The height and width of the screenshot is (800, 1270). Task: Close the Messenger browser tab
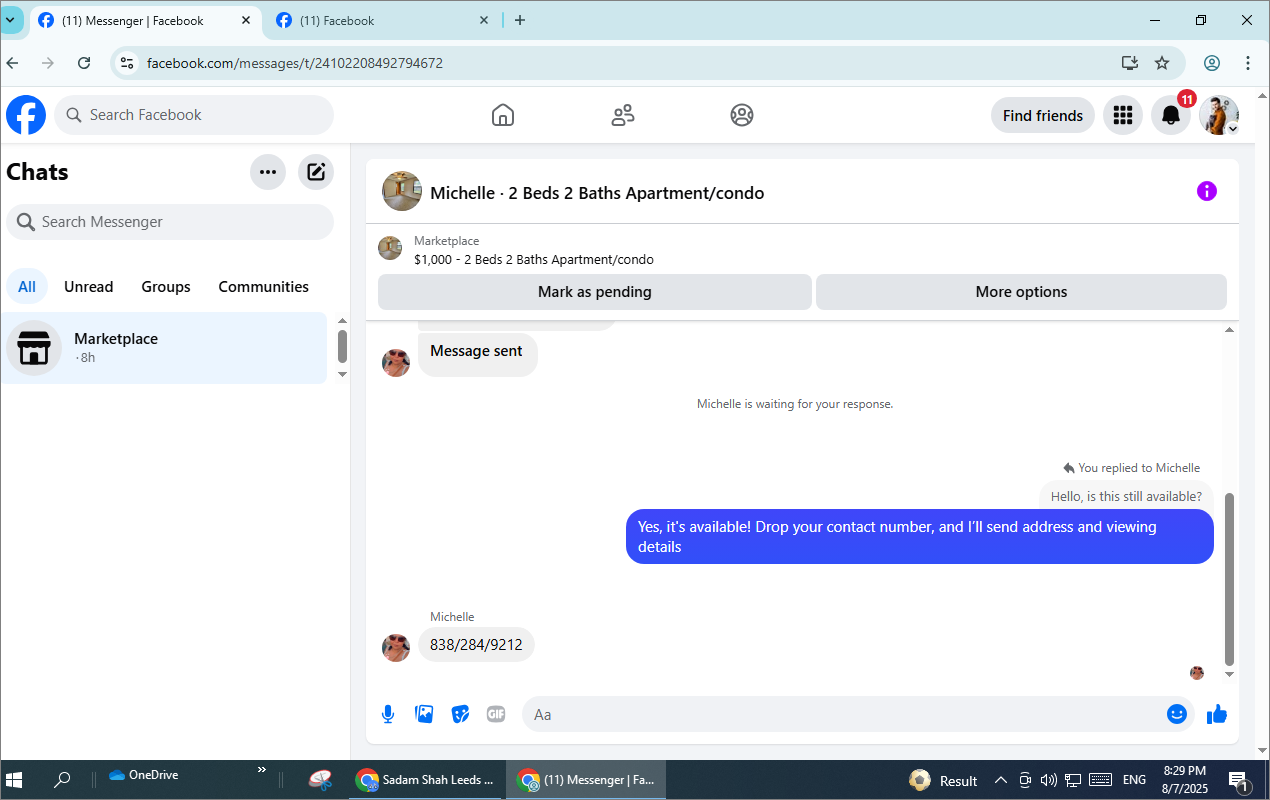(x=246, y=20)
